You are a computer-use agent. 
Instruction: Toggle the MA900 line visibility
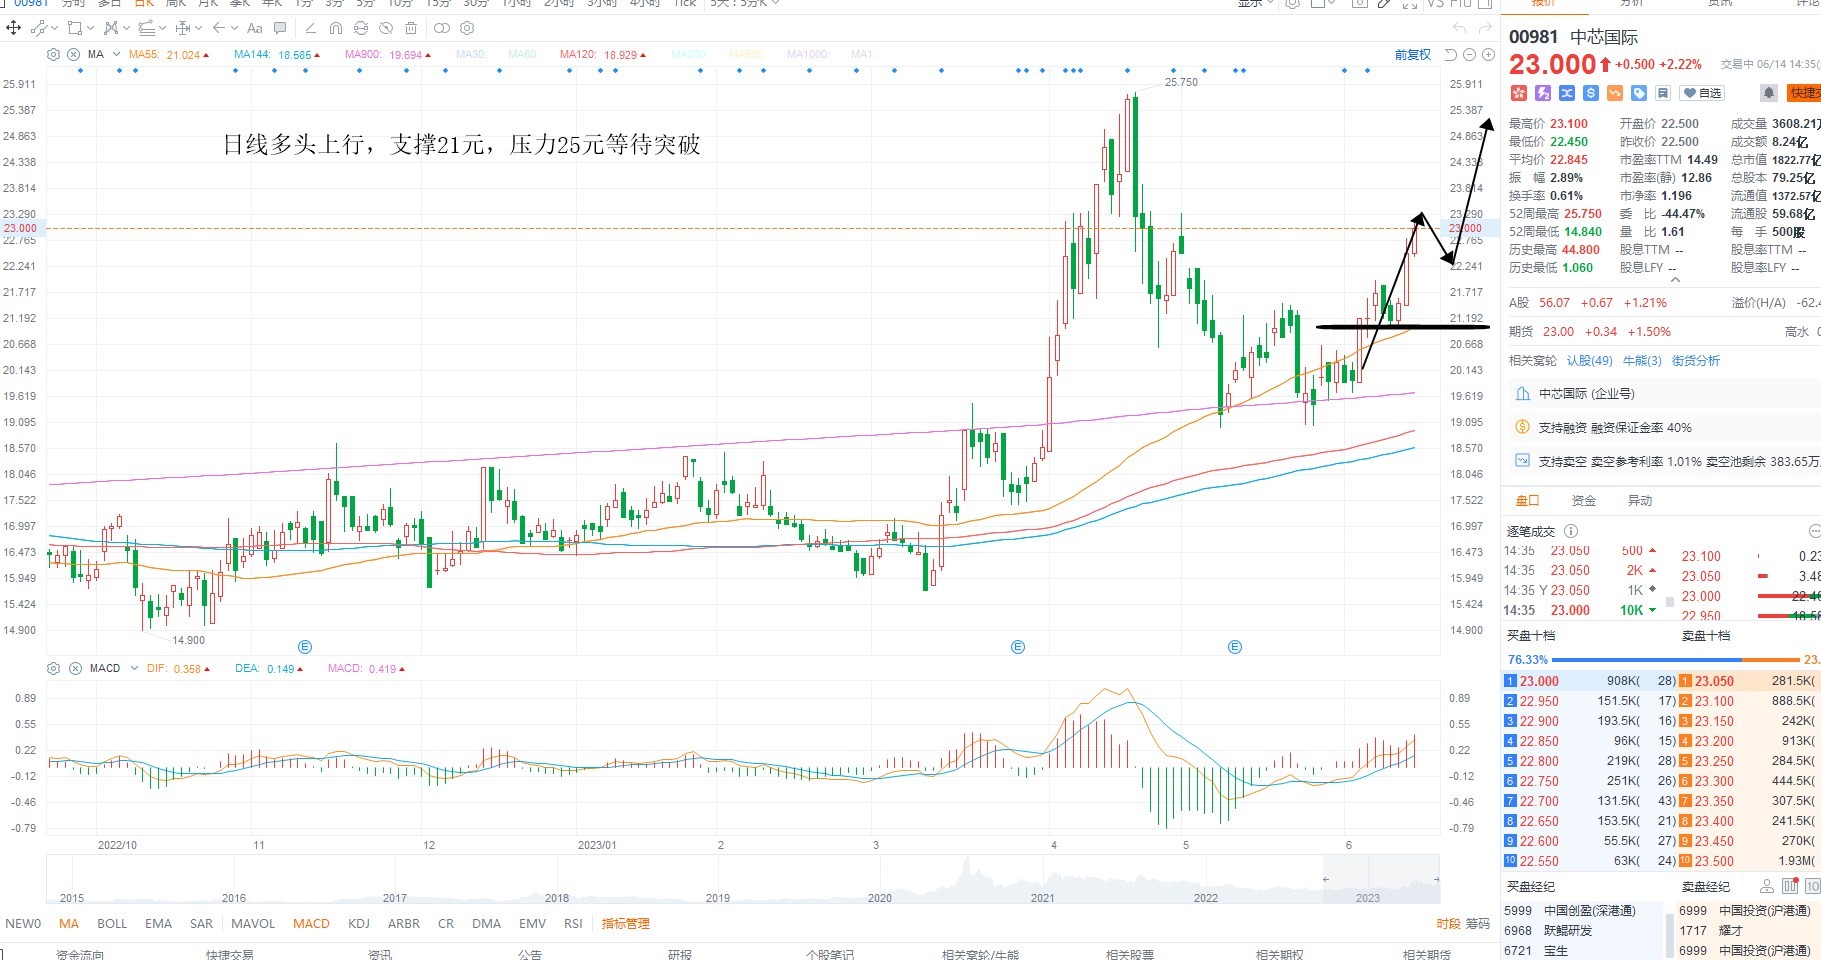388,55
